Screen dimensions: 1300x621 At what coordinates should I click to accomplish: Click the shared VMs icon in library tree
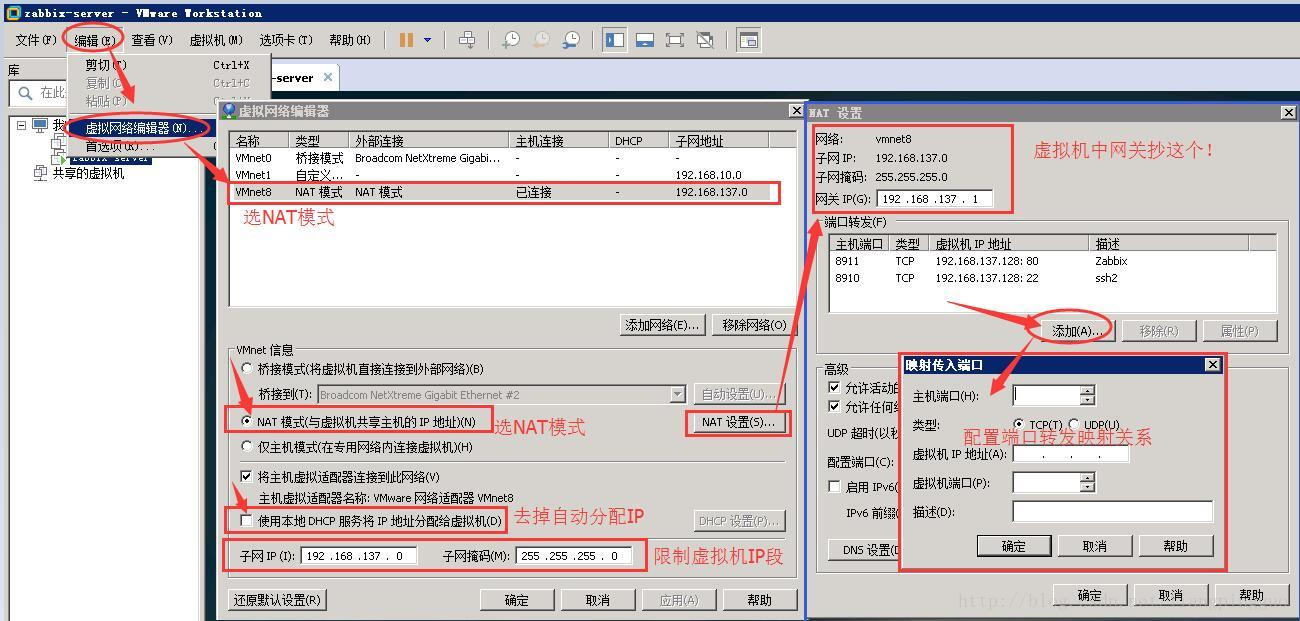click(40, 173)
